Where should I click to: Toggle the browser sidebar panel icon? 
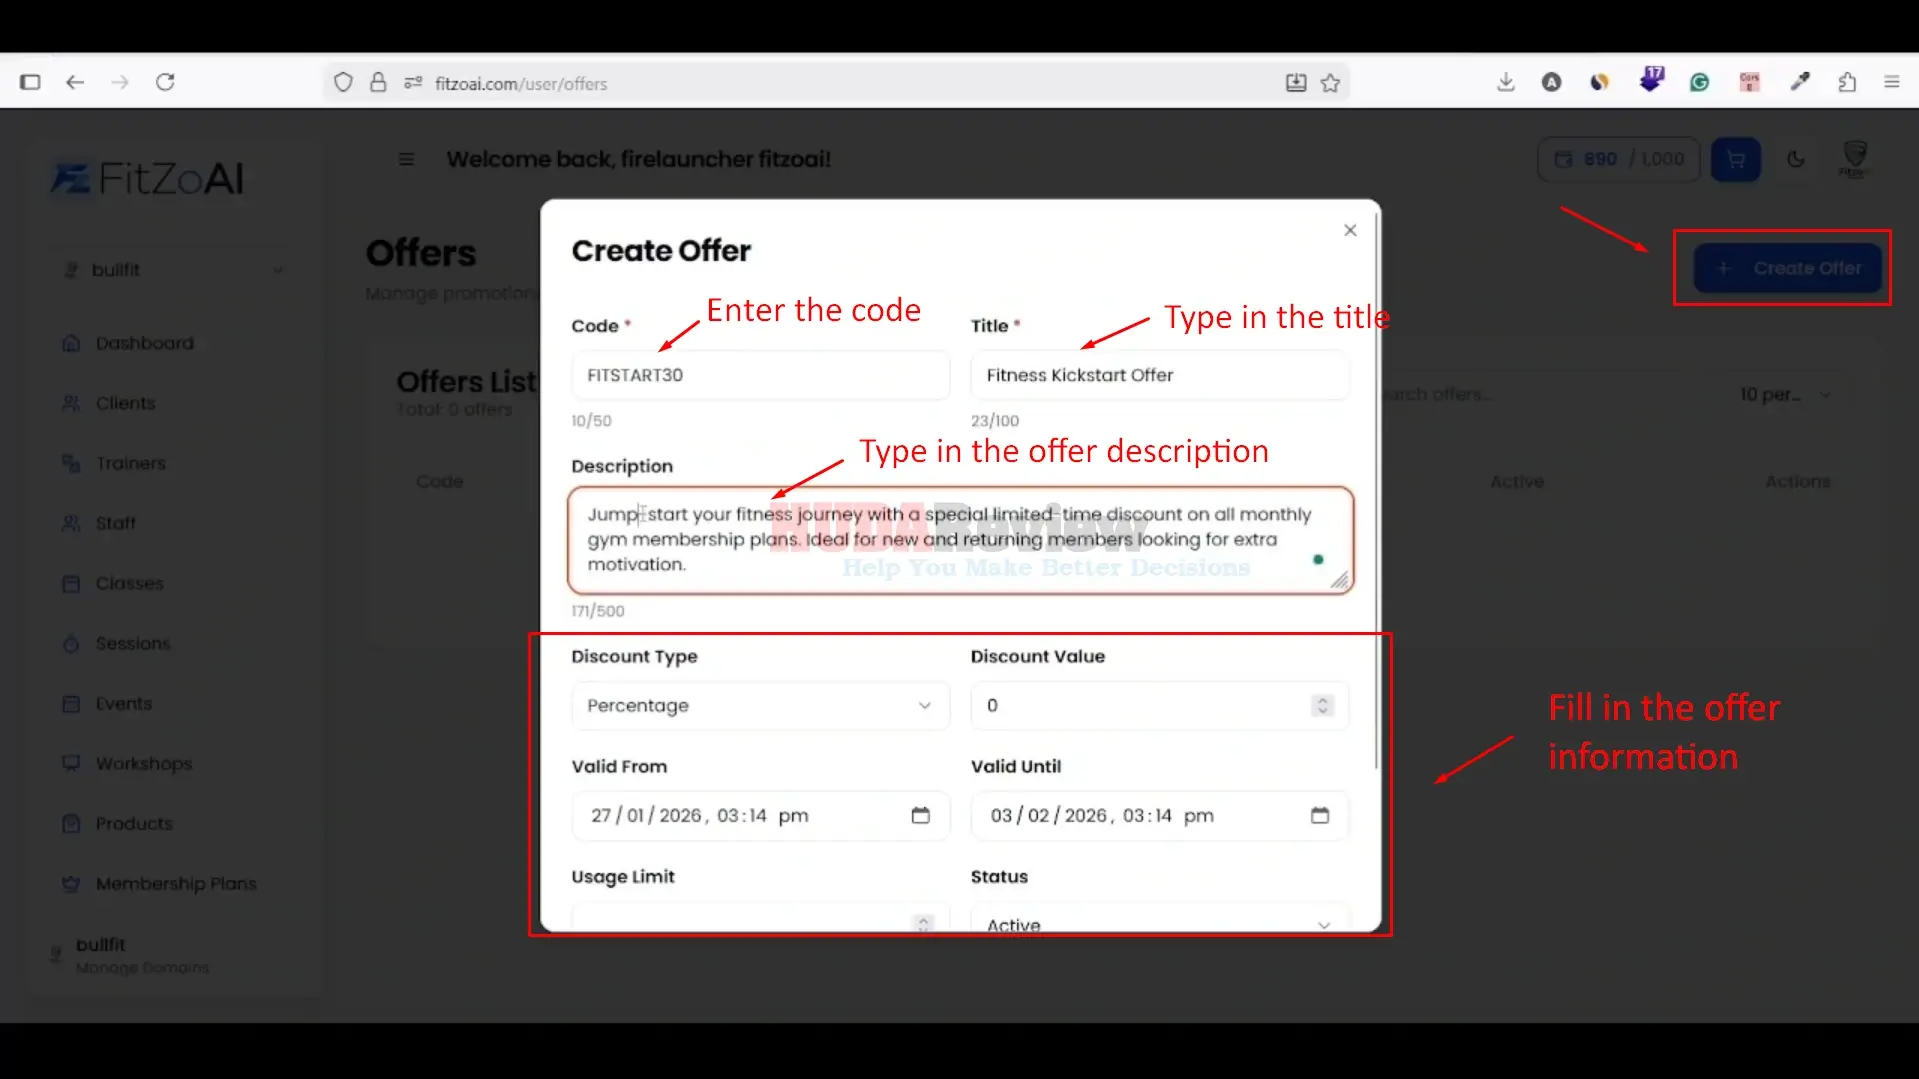(30, 83)
